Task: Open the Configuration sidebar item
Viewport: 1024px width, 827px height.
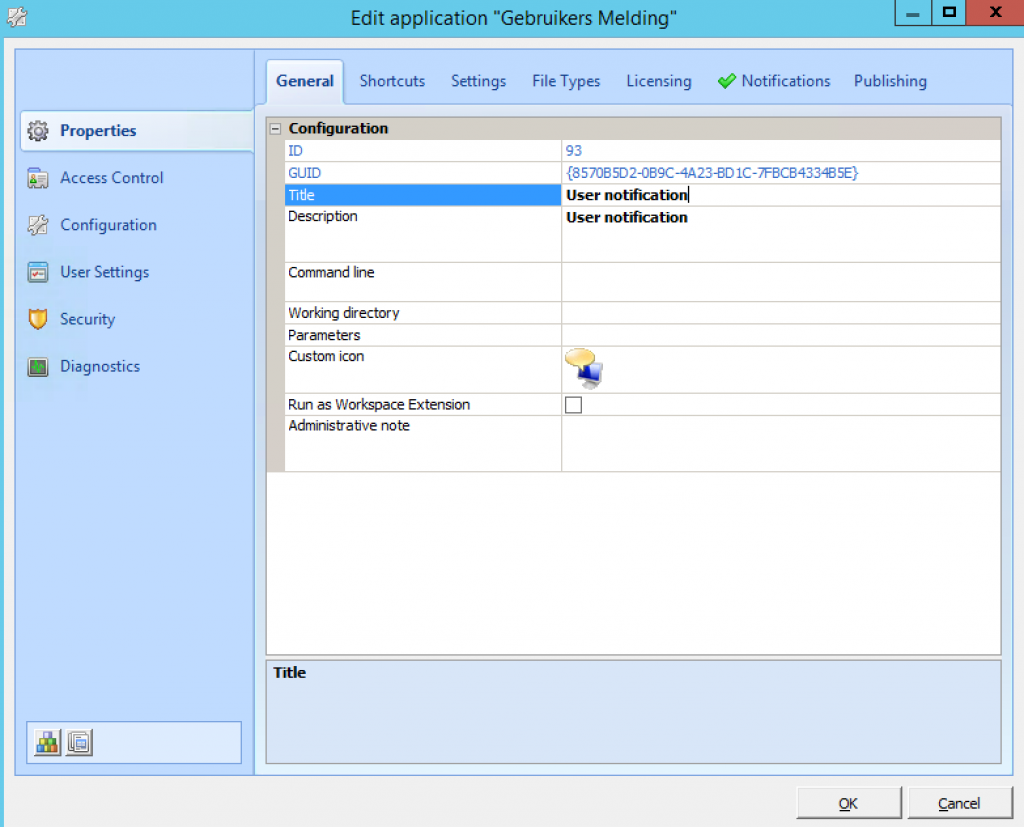Action: point(108,224)
